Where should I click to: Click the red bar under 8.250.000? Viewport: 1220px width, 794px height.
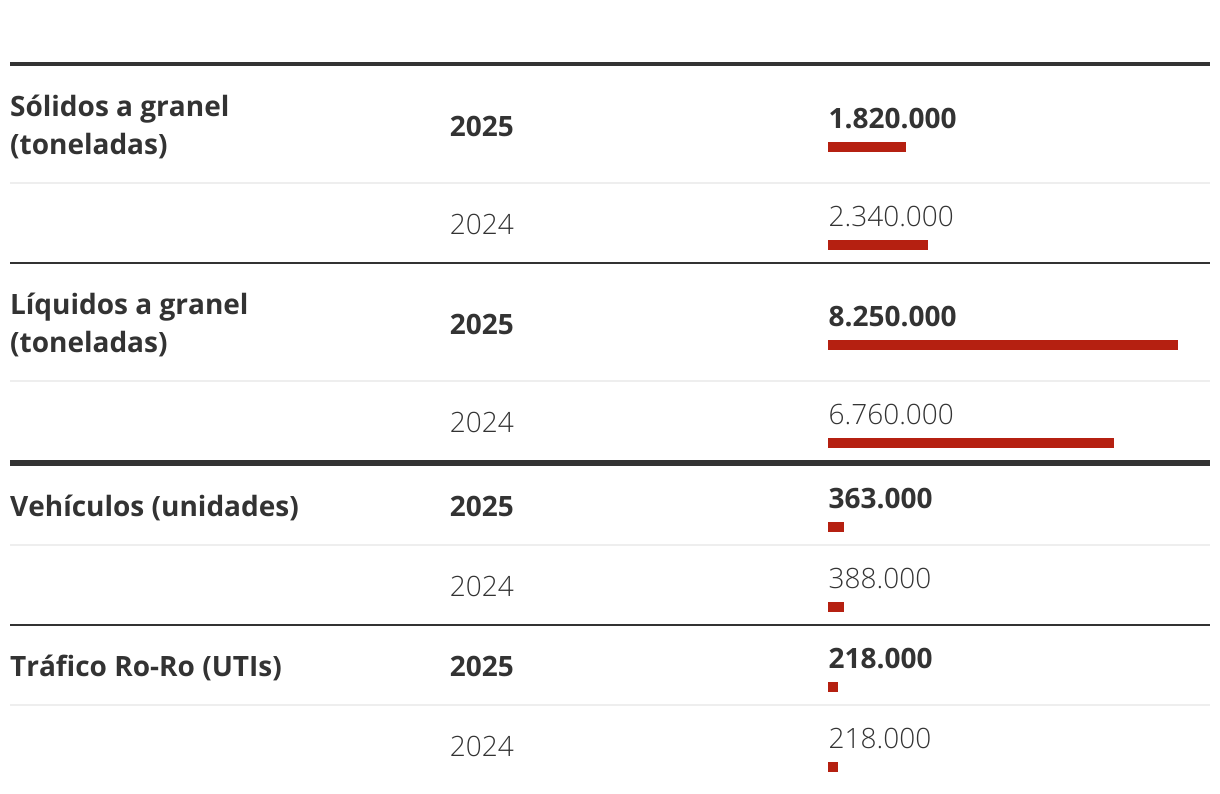click(1002, 345)
